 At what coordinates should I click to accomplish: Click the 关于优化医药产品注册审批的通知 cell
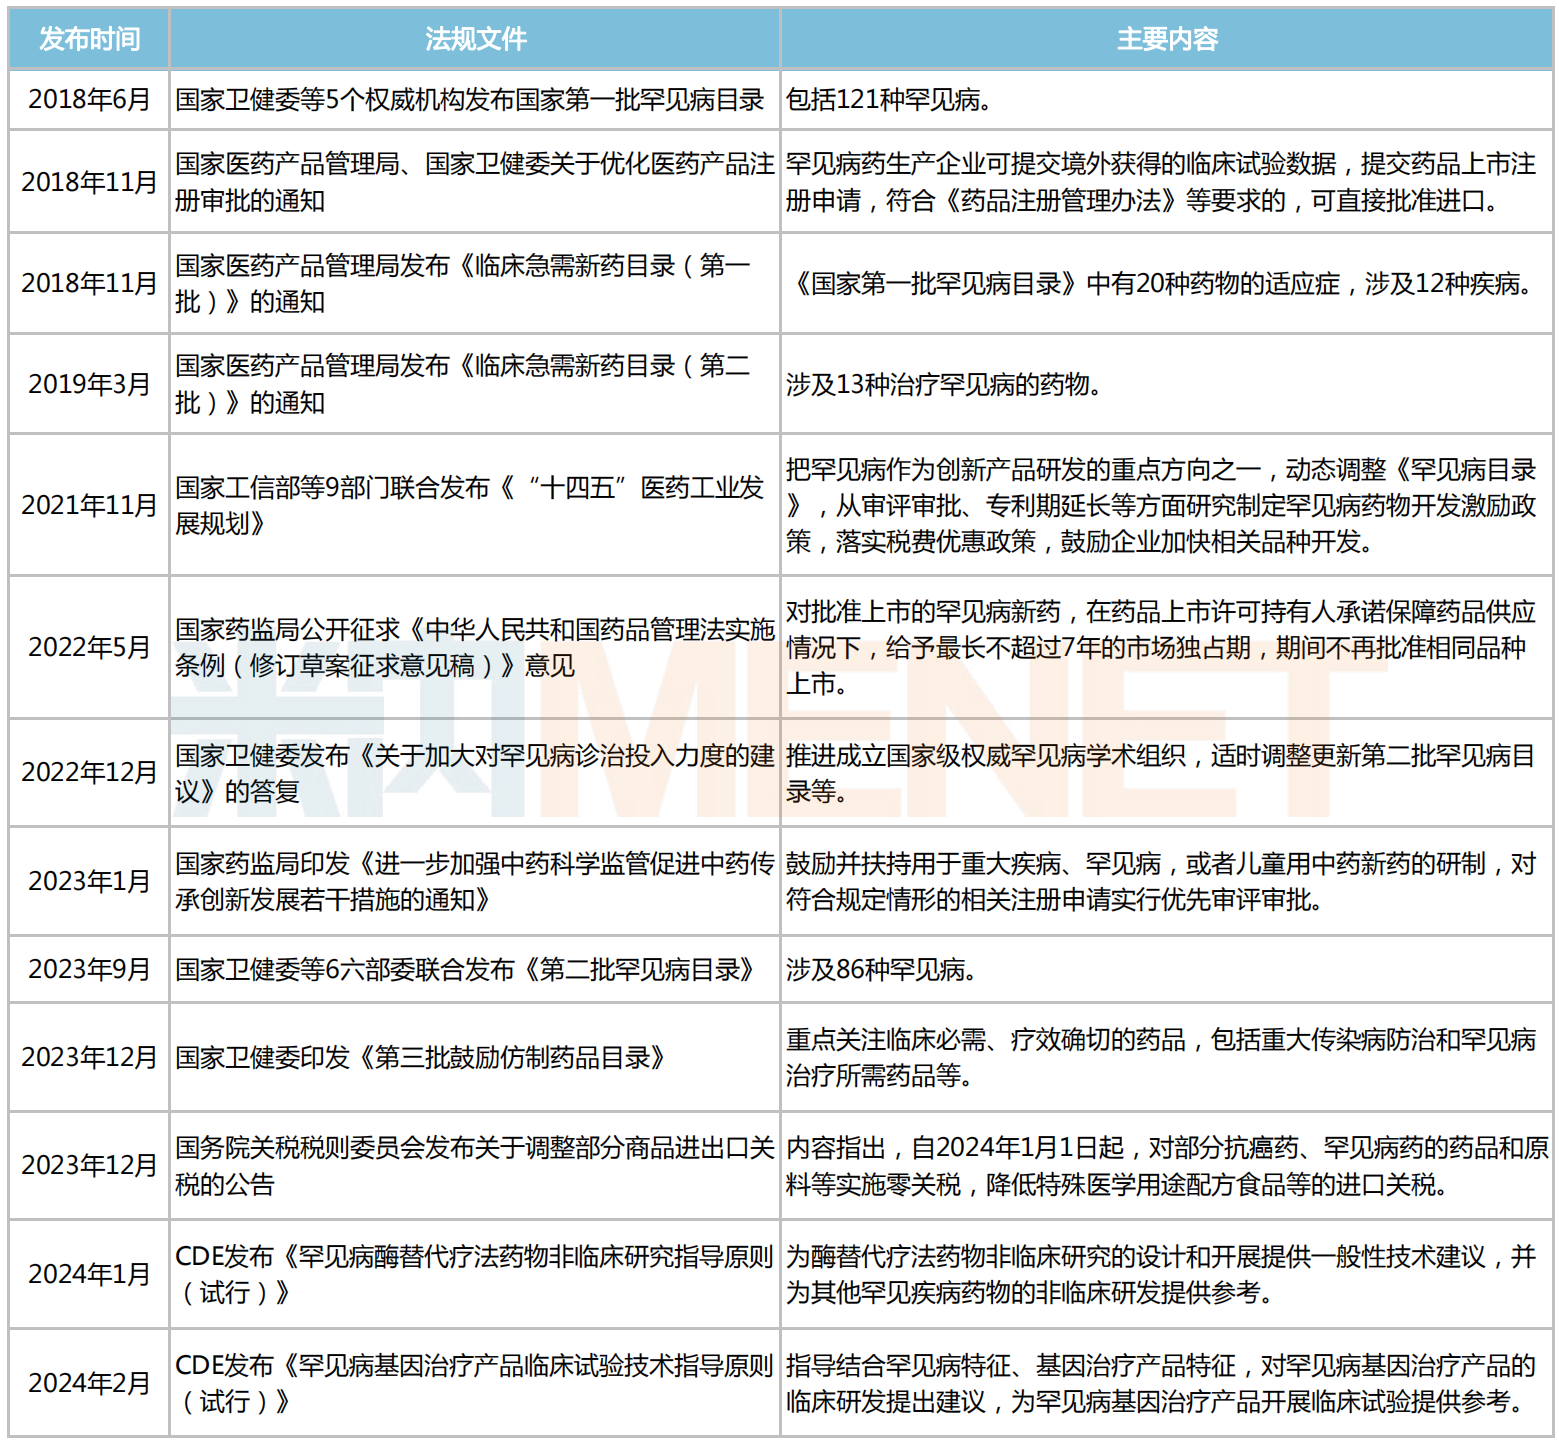pos(475,182)
